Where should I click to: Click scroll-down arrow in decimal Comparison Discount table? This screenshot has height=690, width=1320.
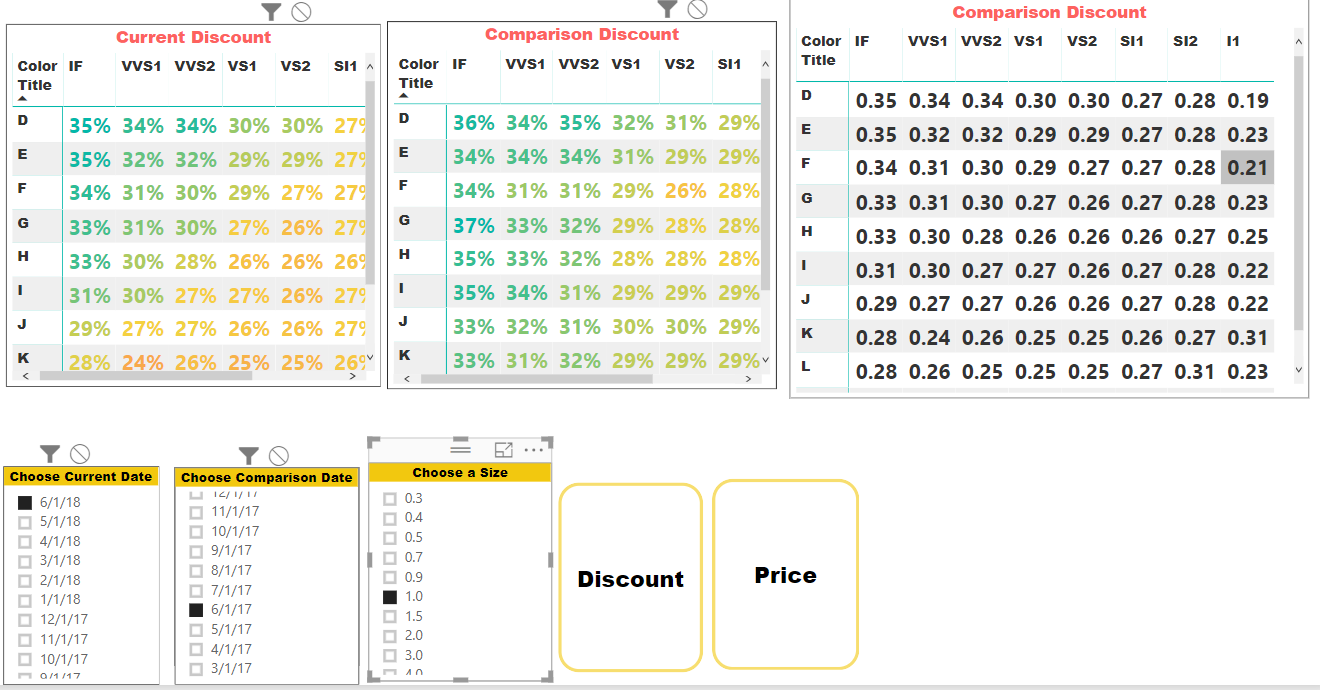(x=1299, y=370)
